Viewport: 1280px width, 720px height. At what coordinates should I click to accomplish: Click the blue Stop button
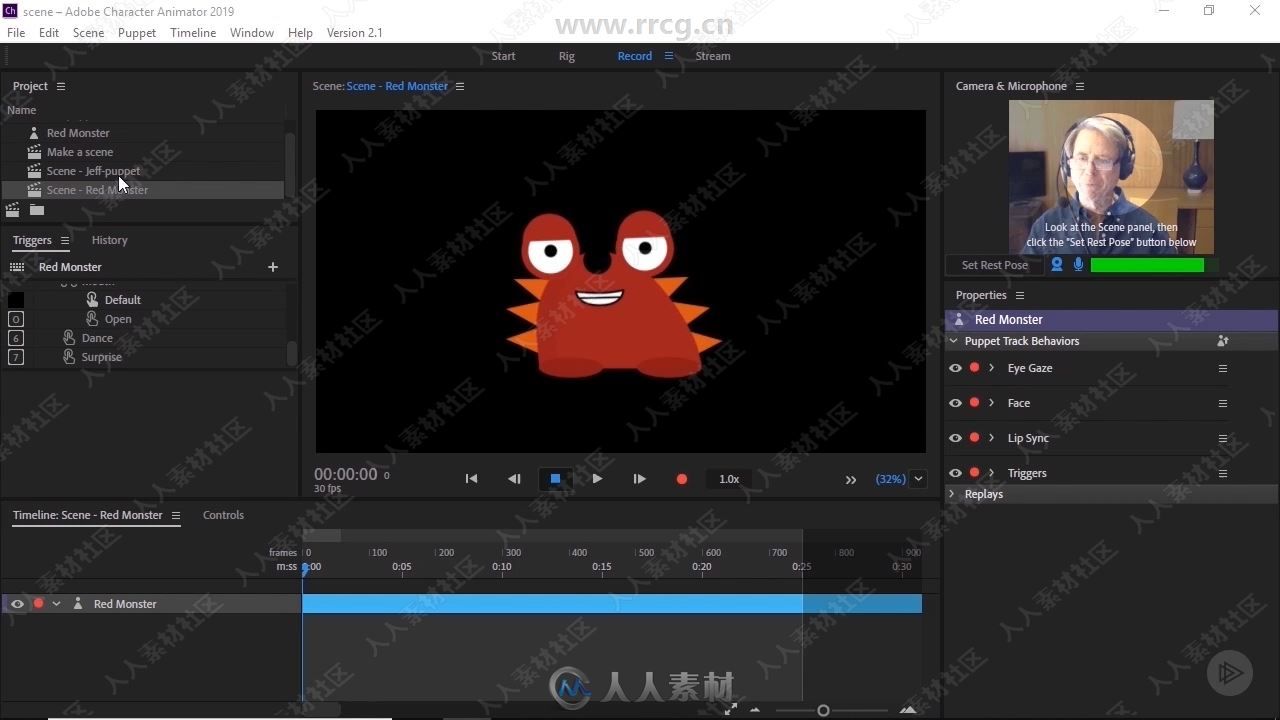pos(555,479)
